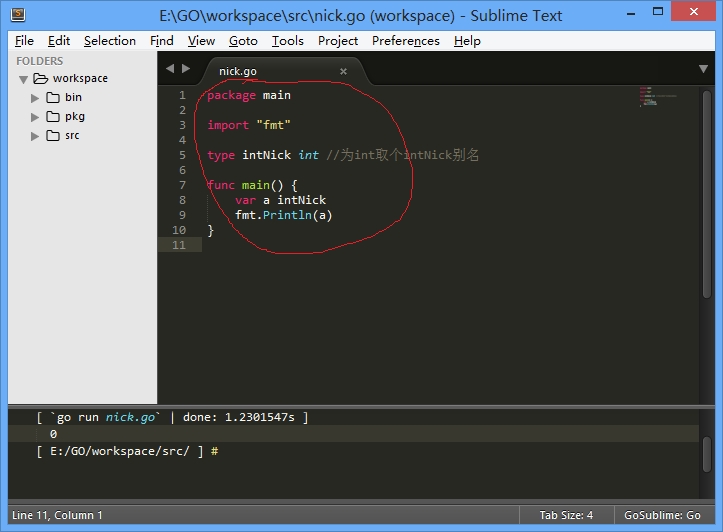Click 'Println' on line 9
The width and height of the screenshot is (723, 532).
[287, 215]
